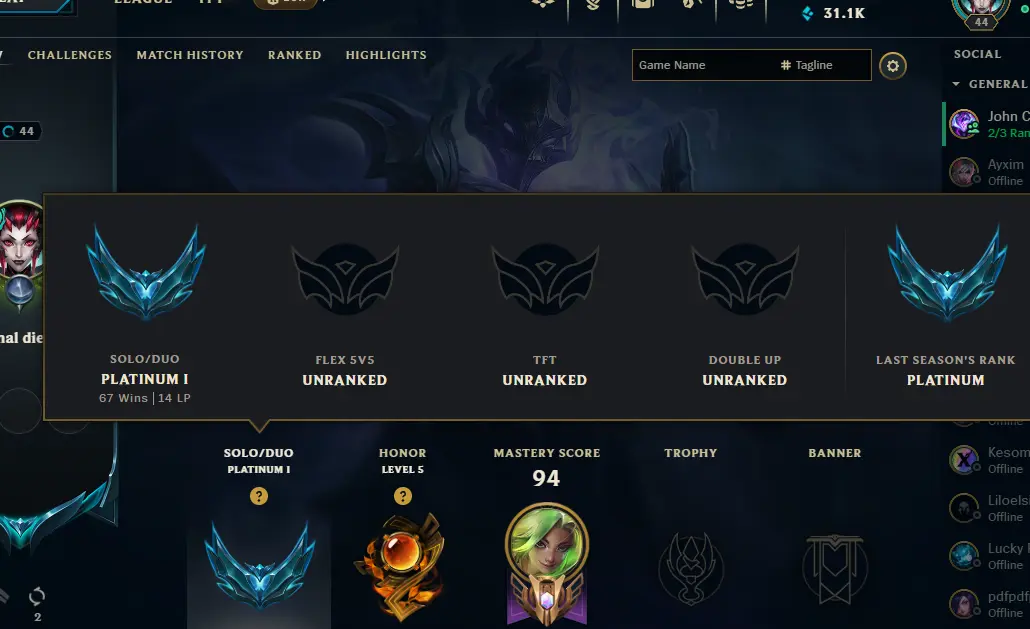Viewport: 1030px width, 629px height.
Task: Click the Solo/Duo Platinum rank crest
Action: coord(259,565)
